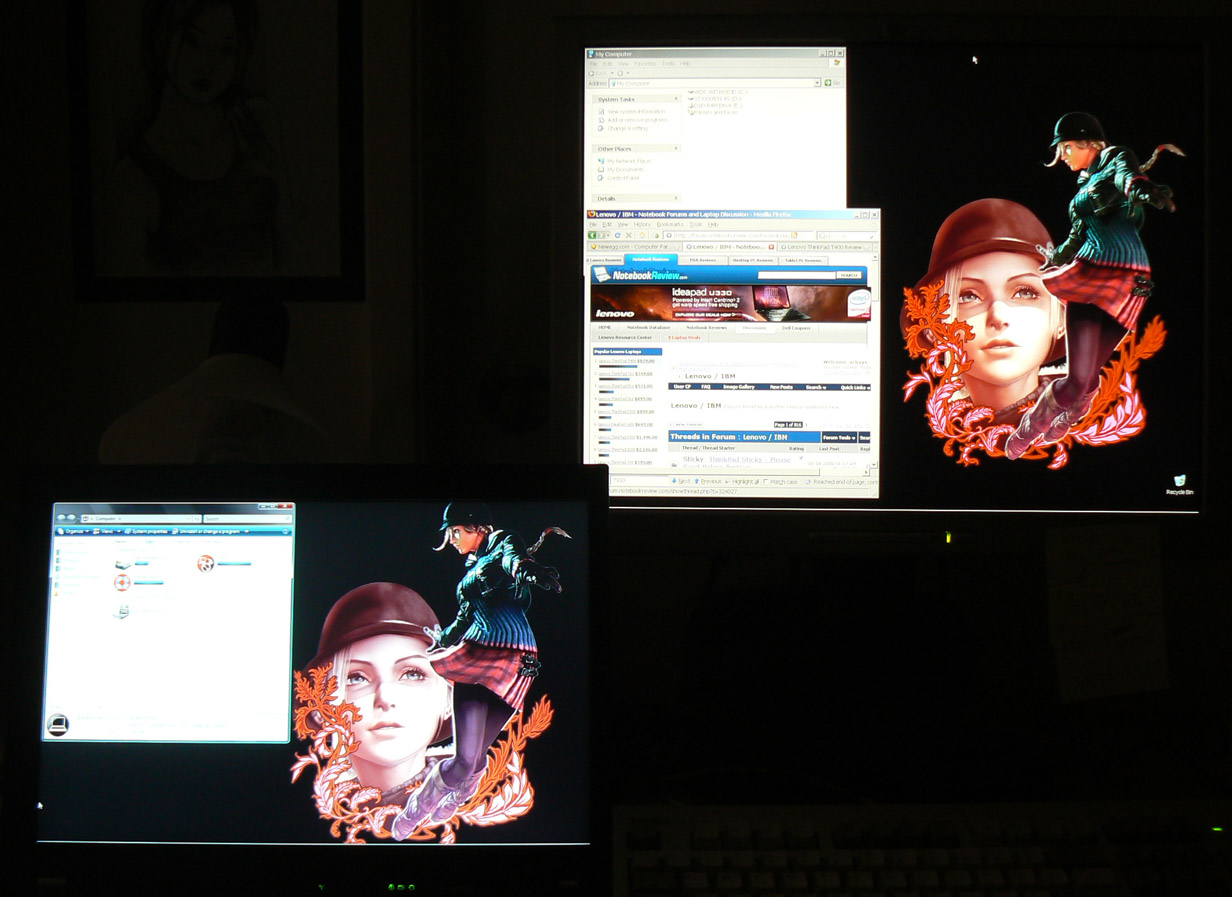Click the Lenovo Ideapad U330 banner ad

click(x=730, y=303)
